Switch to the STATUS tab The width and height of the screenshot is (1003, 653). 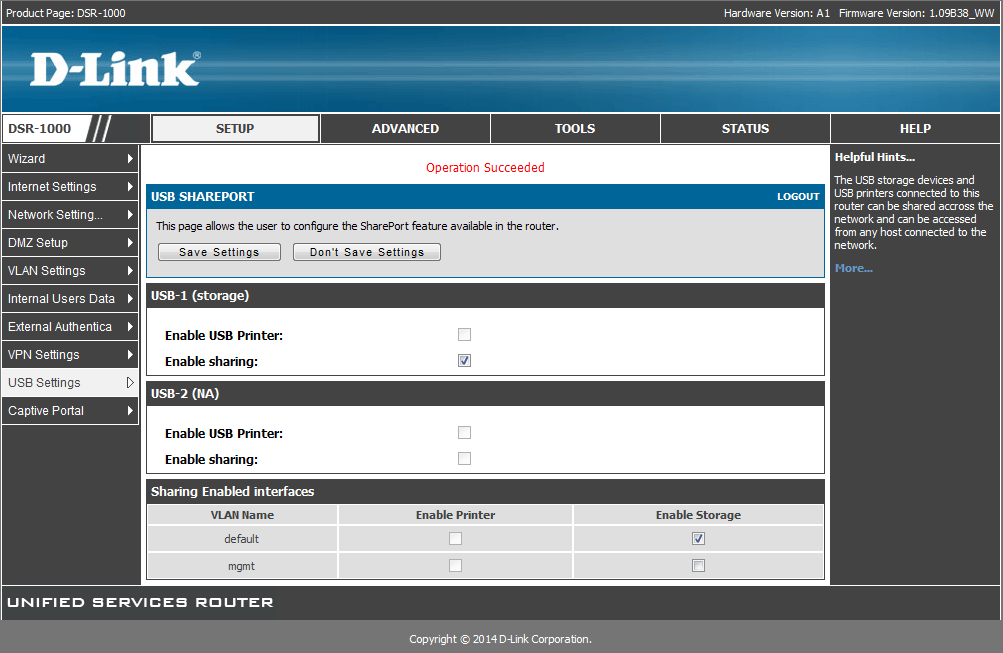pos(745,129)
